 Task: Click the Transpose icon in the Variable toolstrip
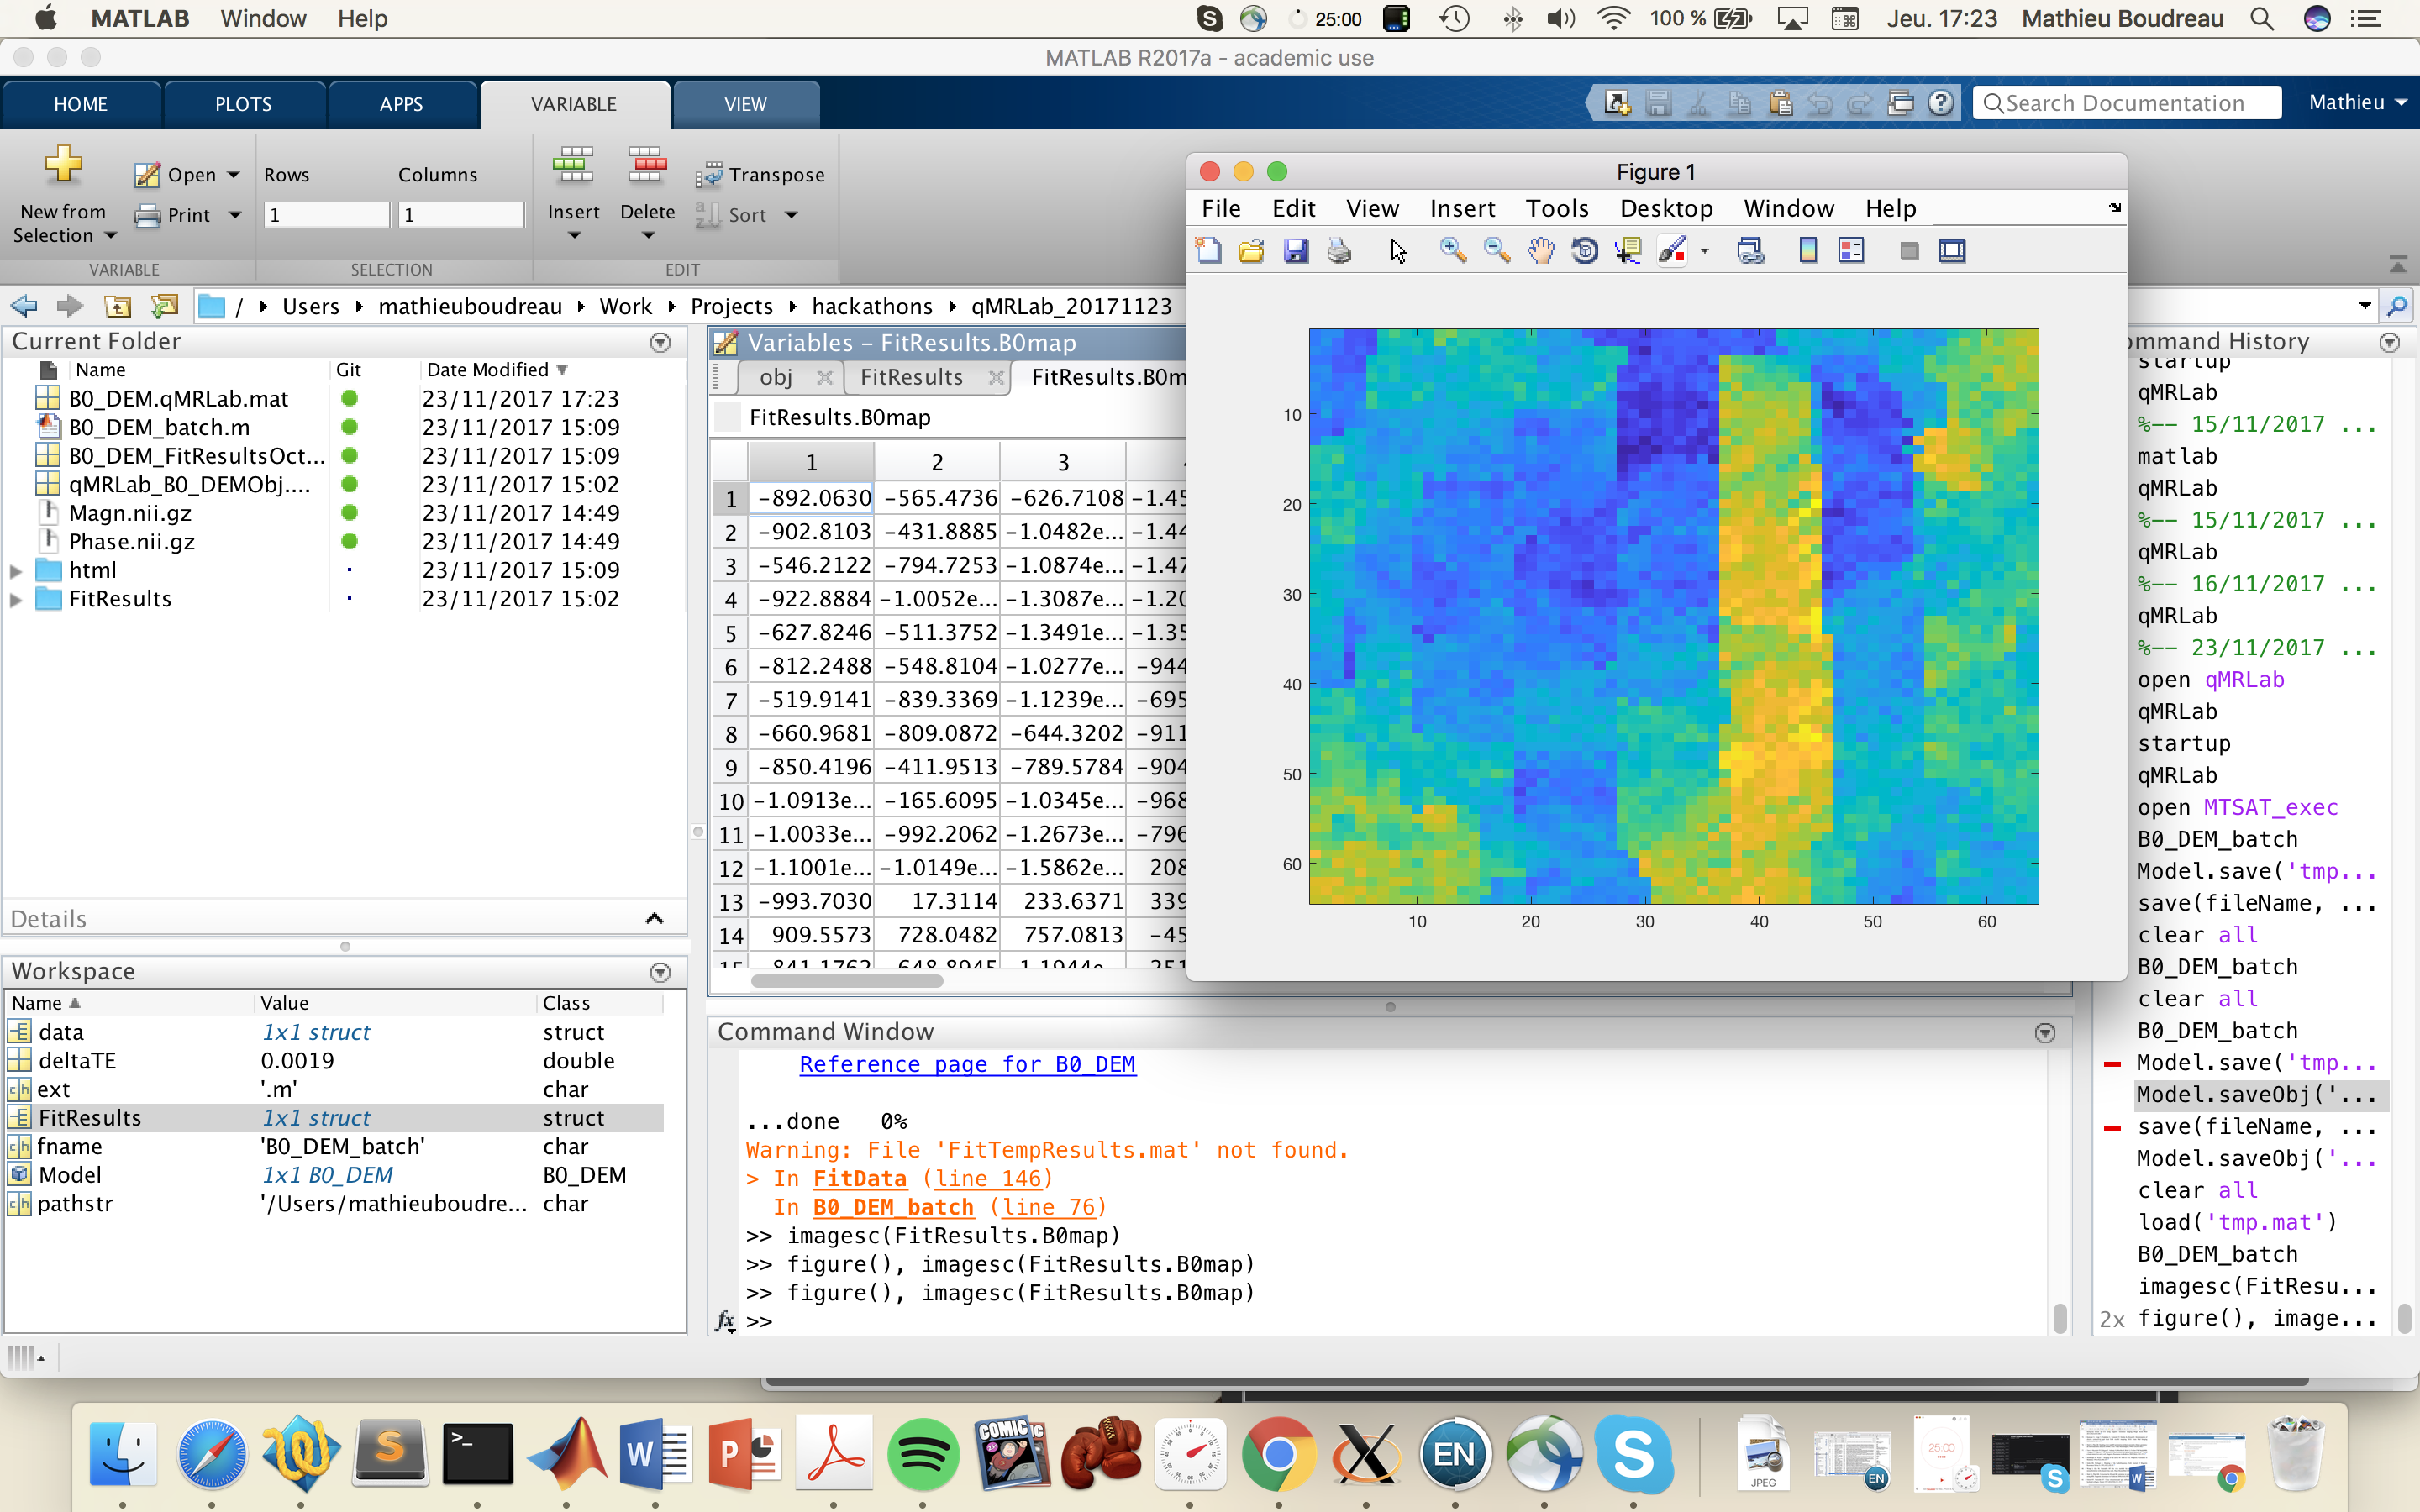pyautogui.click(x=711, y=174)
